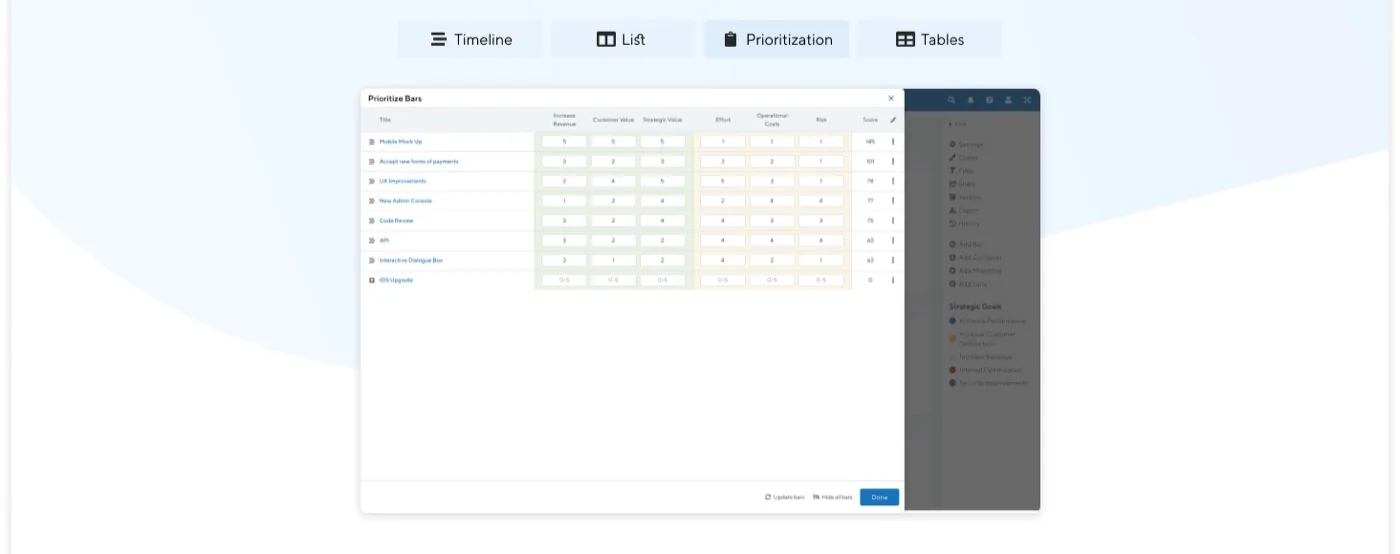This screenshot has height=554, width=1400.
Task: Edit Strategic Value field for Code Review
Action: [662, 220]
